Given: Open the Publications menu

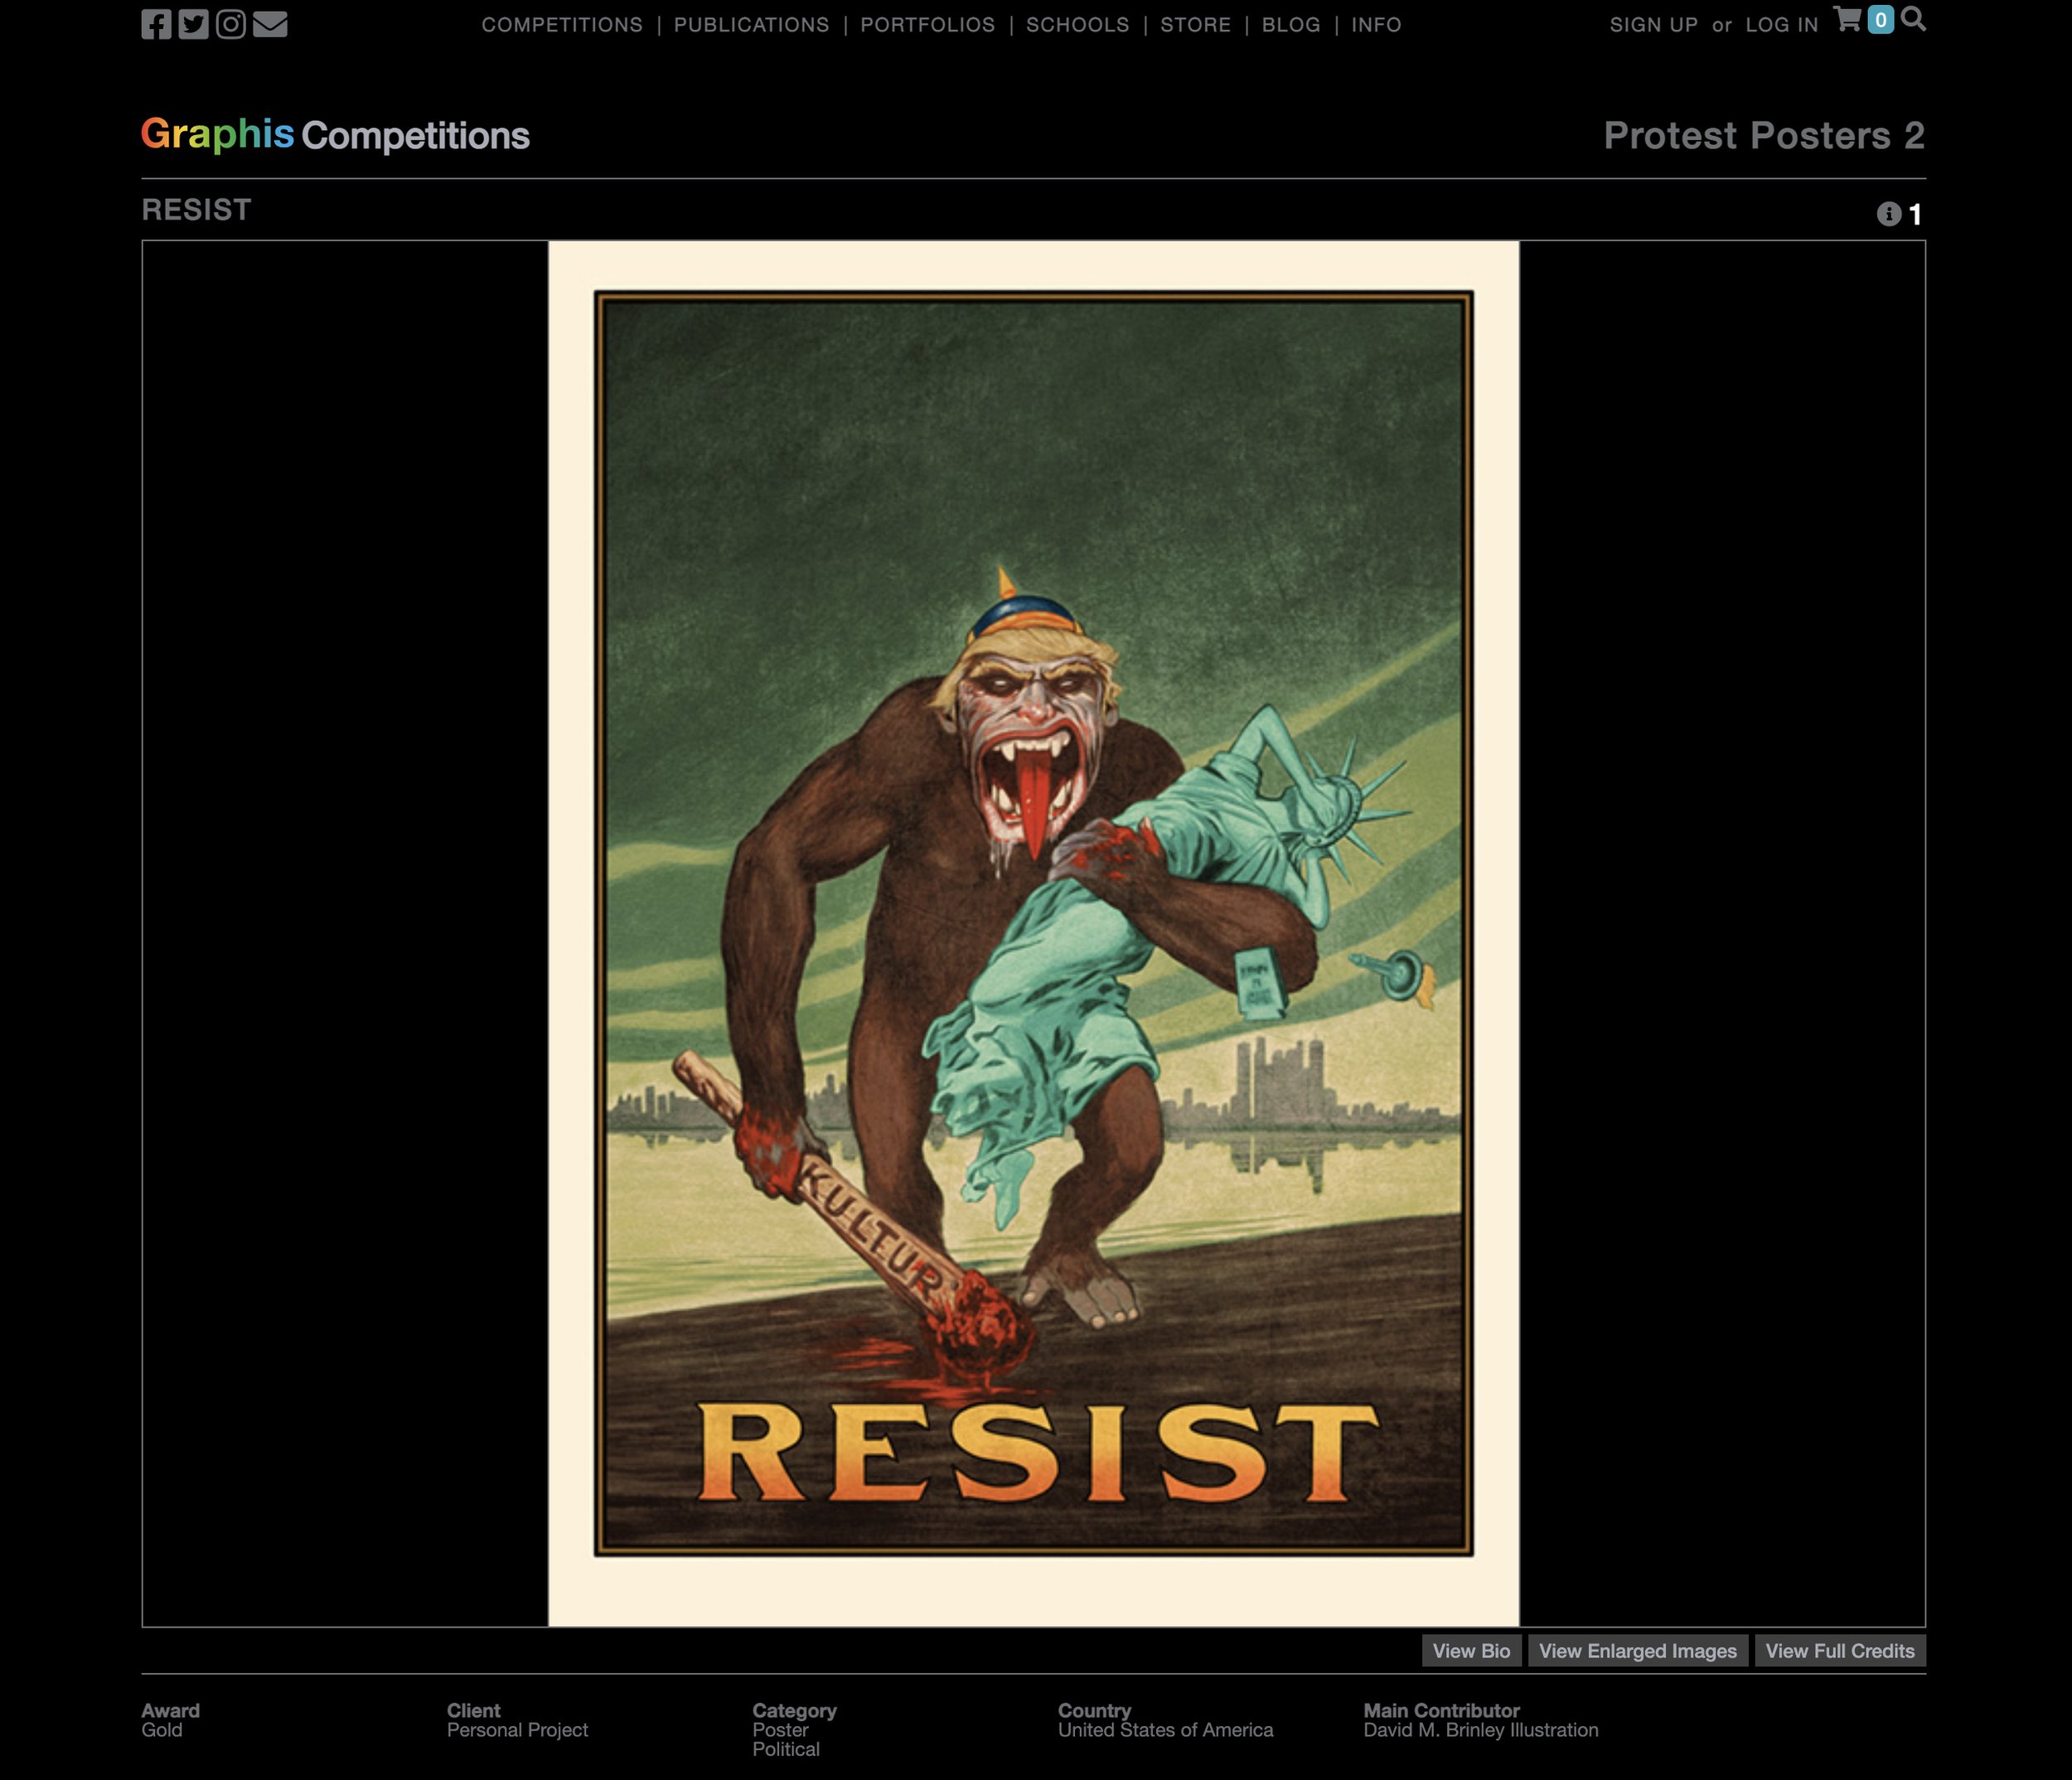Looking at the screenshot, I should tap(752, 25).
